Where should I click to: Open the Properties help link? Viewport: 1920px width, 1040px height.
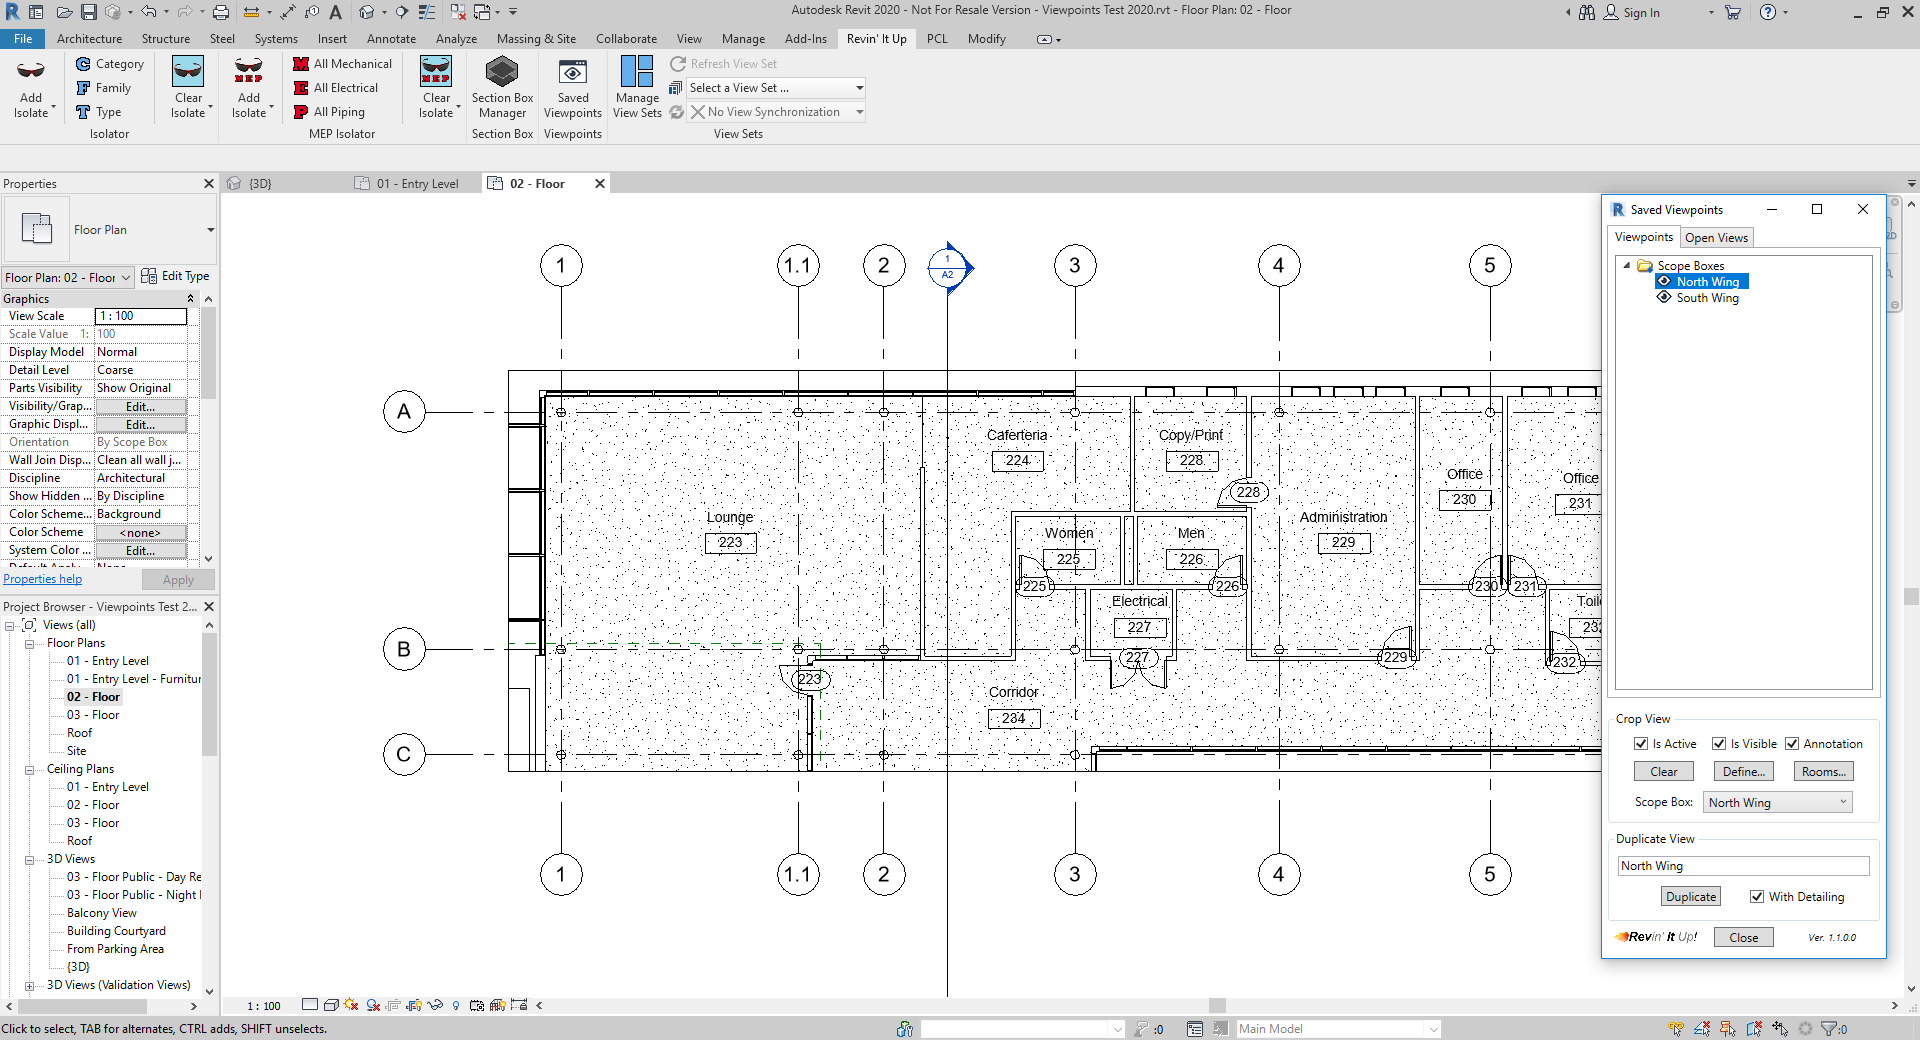(43, 580)
